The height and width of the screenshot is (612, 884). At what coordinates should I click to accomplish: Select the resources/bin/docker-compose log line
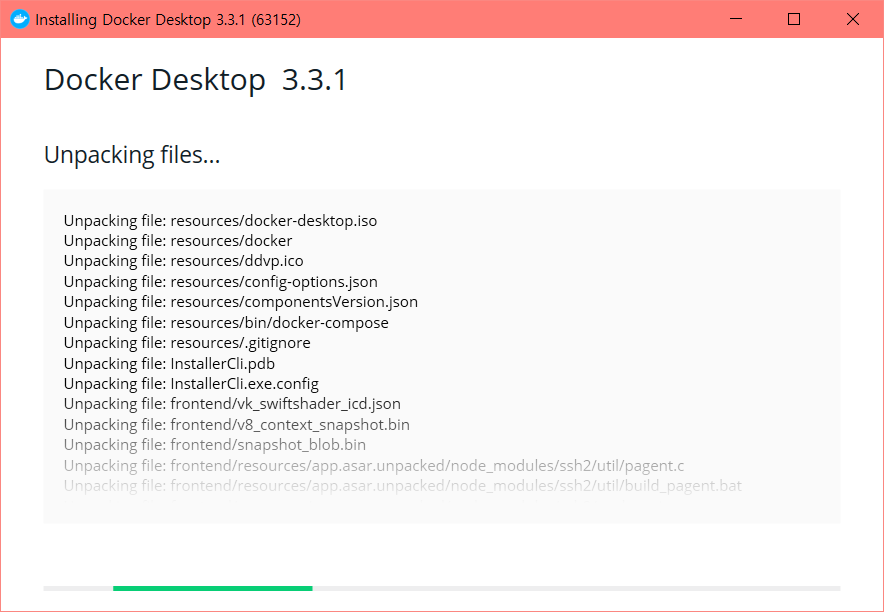click(226, 322)
